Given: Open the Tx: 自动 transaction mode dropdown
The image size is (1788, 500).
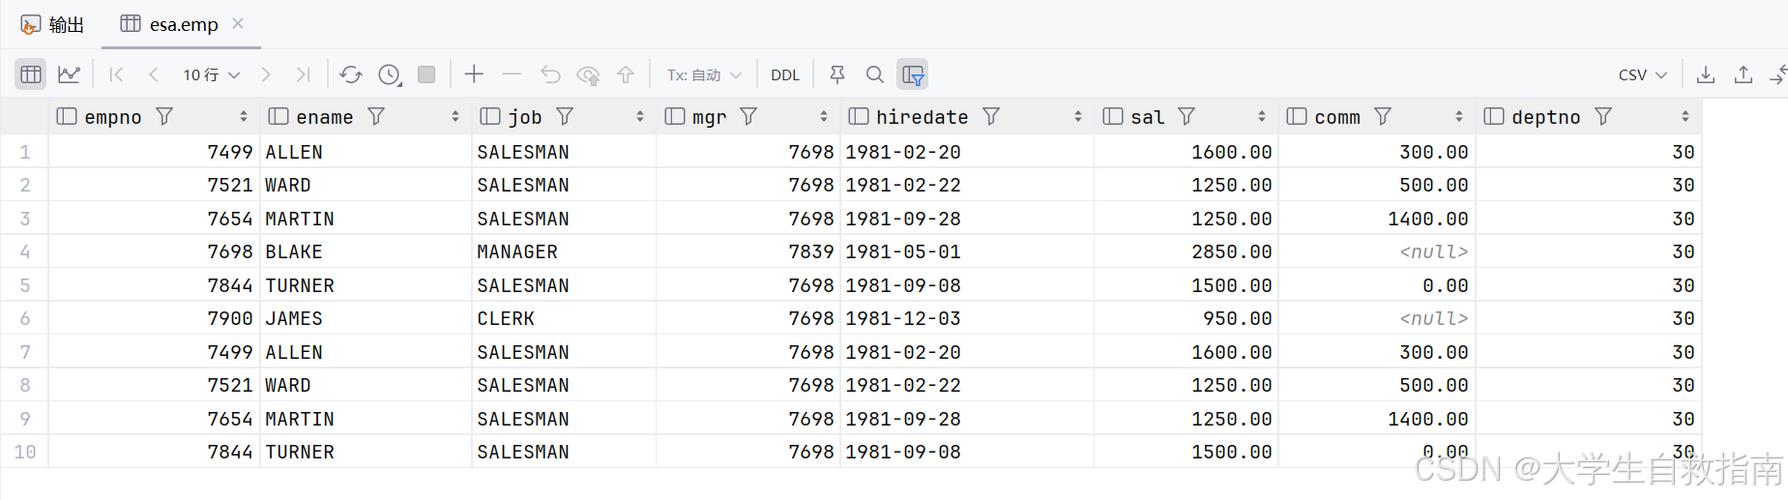Looking at the screenshot, I should [x=704, y=75].
